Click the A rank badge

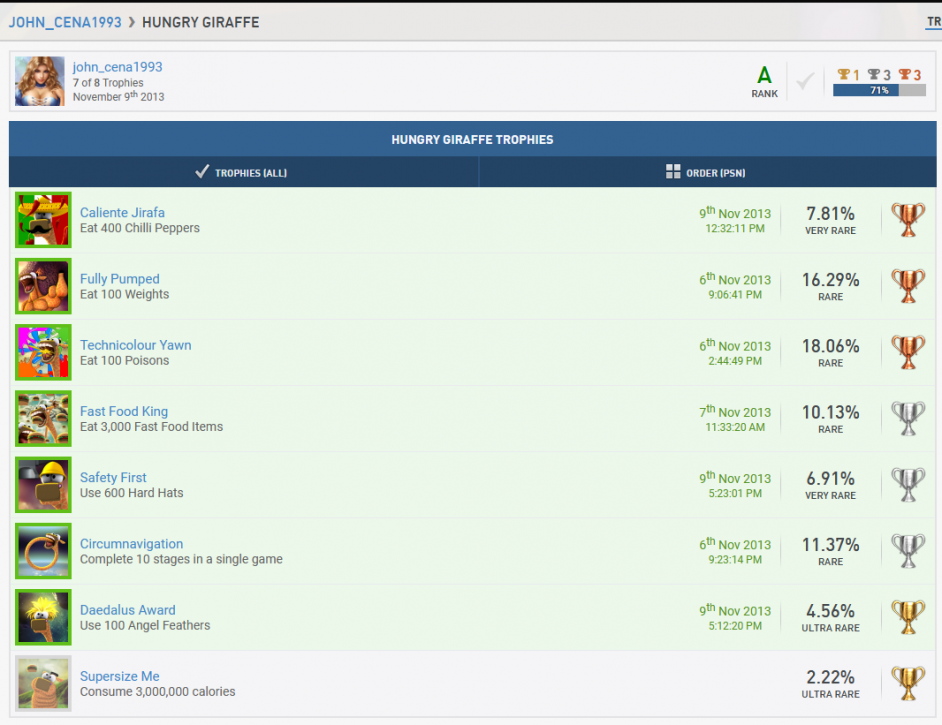coord(764,80)
